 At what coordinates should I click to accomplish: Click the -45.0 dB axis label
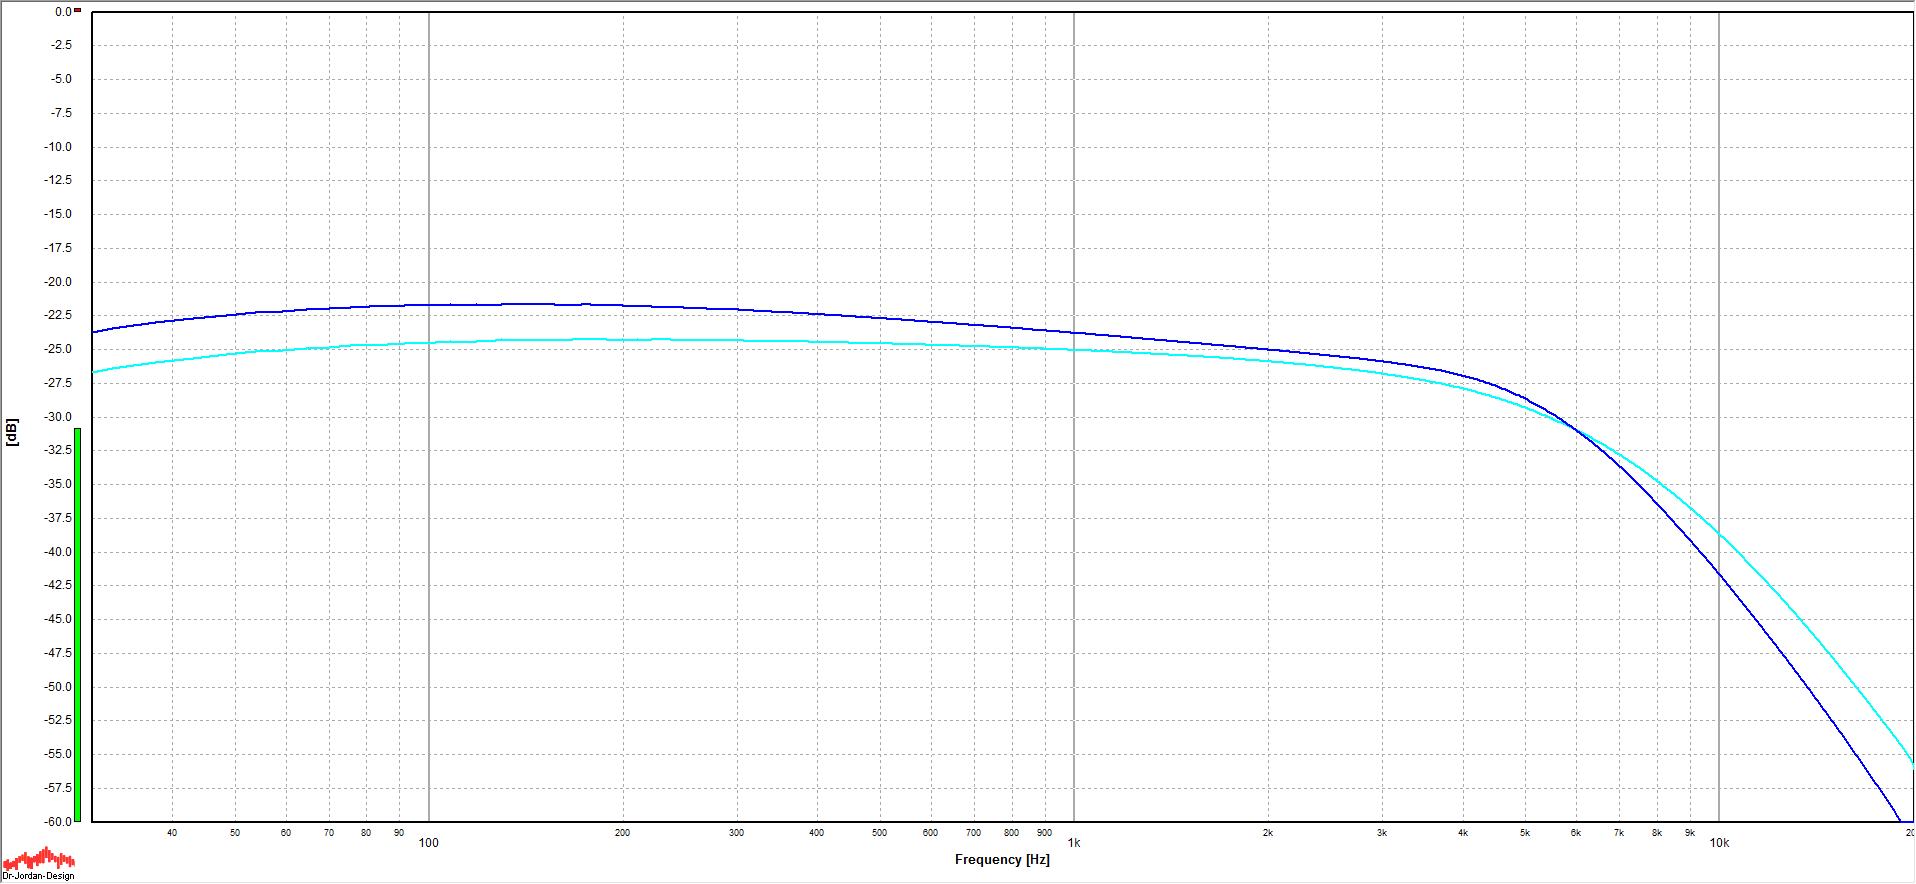(58, 619)
